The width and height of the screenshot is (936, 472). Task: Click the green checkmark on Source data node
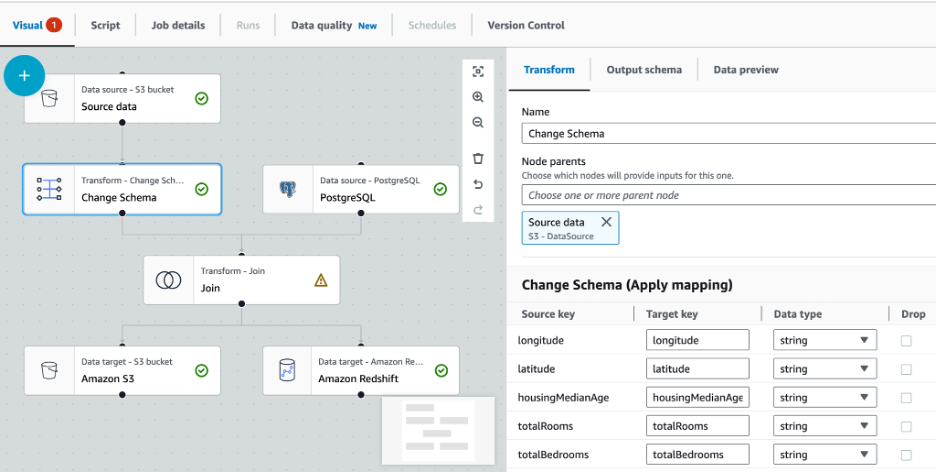202,98
